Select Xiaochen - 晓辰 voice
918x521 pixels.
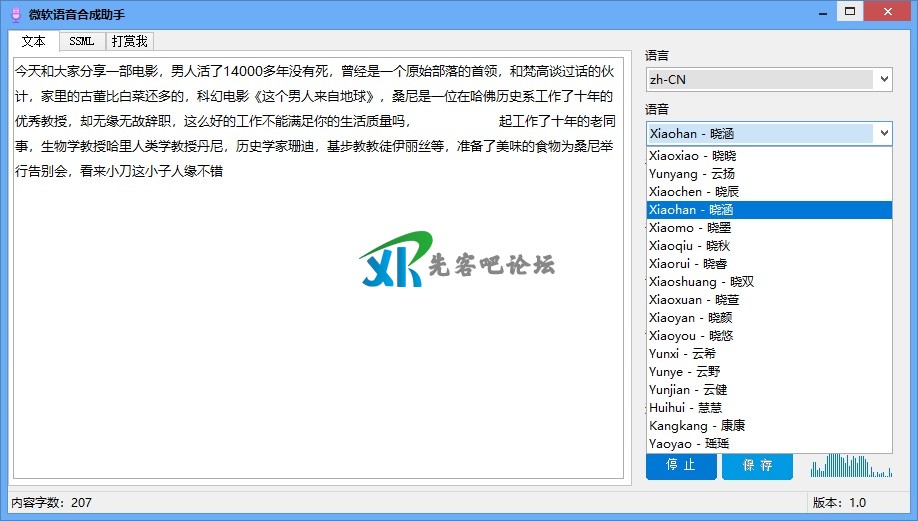click(694, 192)
